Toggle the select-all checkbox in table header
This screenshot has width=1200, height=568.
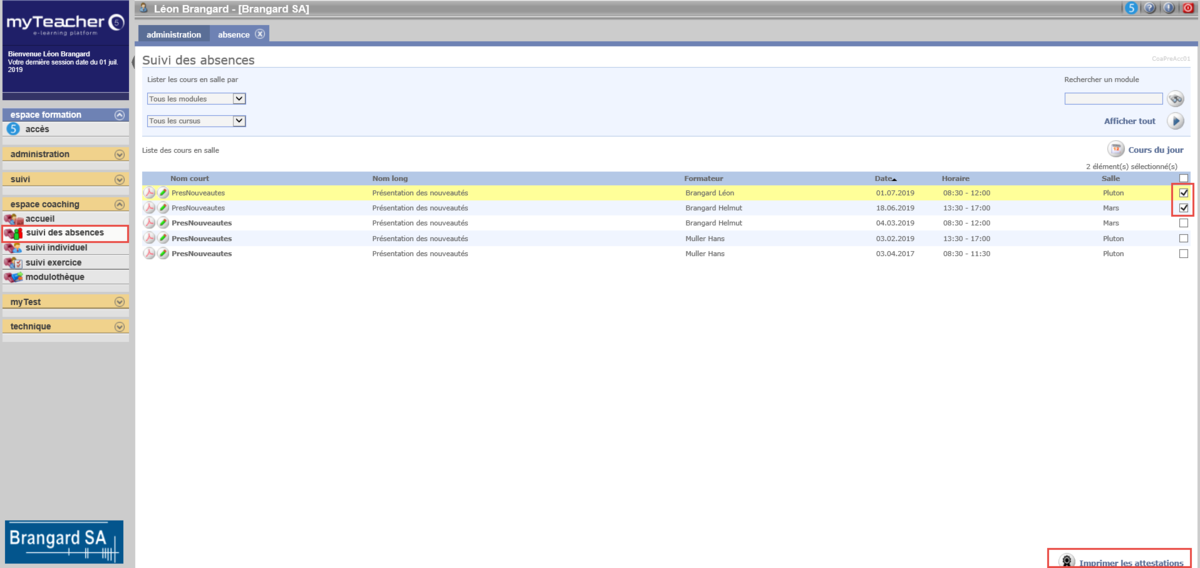[x=1184, y=178]
